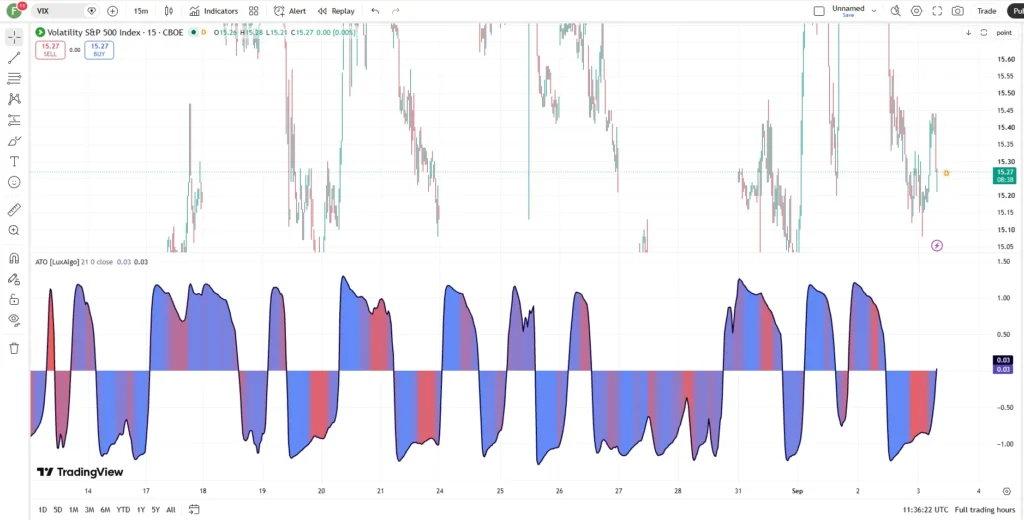
Task: Click the remove objects trash icon
Action: click(14, 348)
